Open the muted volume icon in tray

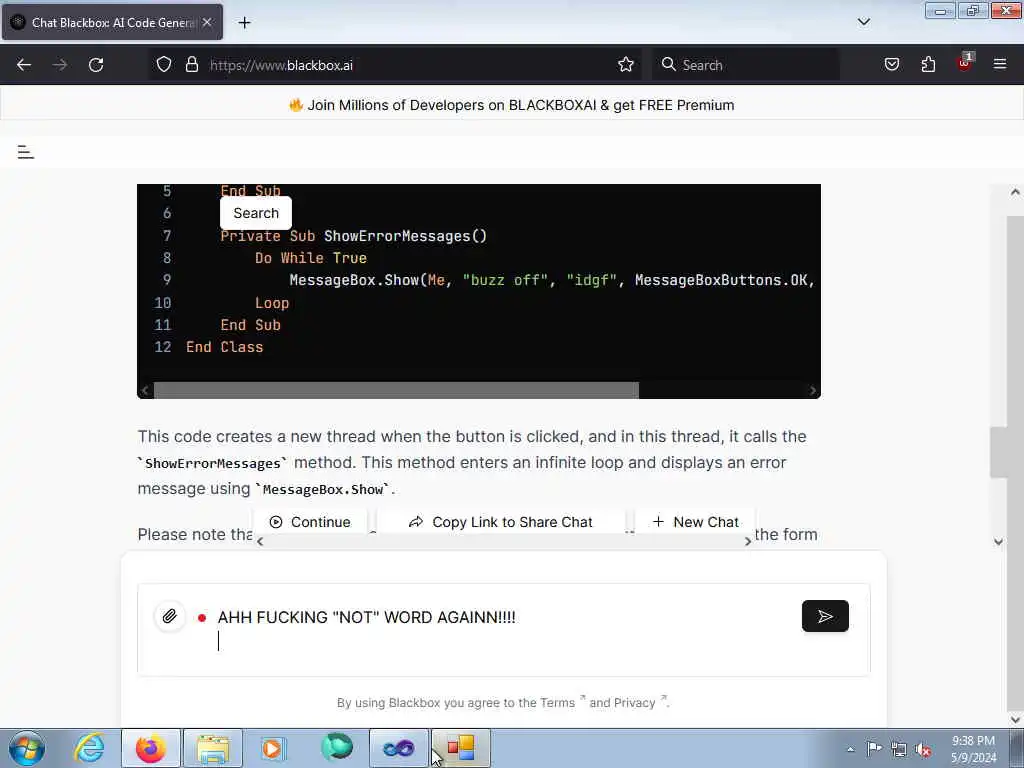923,749
